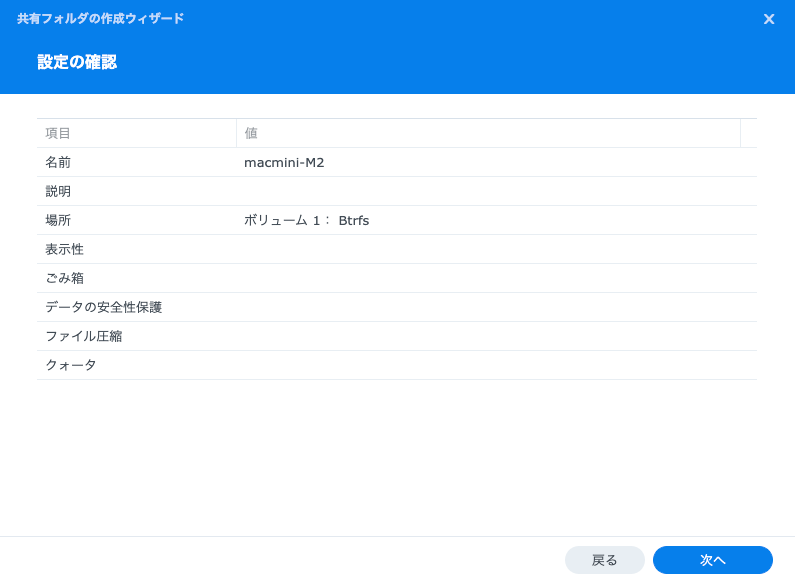
Task: Click the 設定の確認 heading
Action: coord(77,62)
